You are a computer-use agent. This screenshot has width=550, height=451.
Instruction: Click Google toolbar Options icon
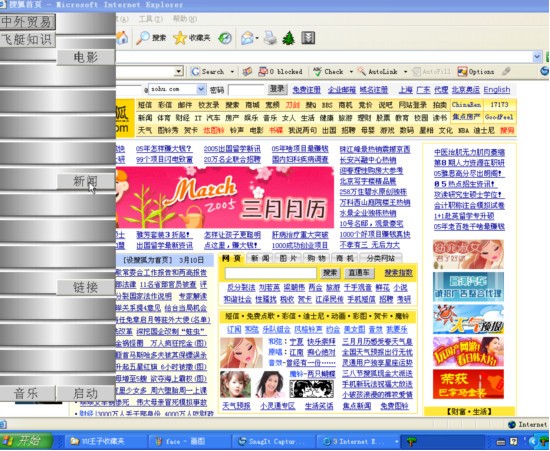point(462,72)
